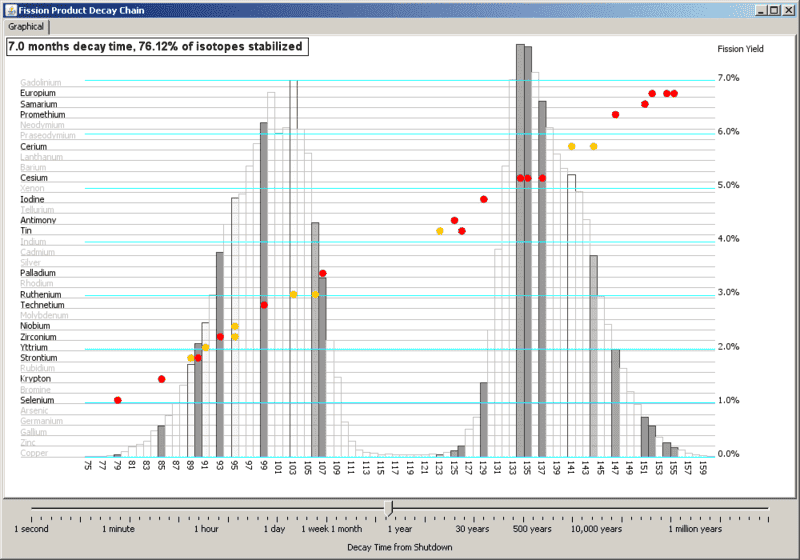
Task: Click the 1 year tick label
Action: point(399,529)
